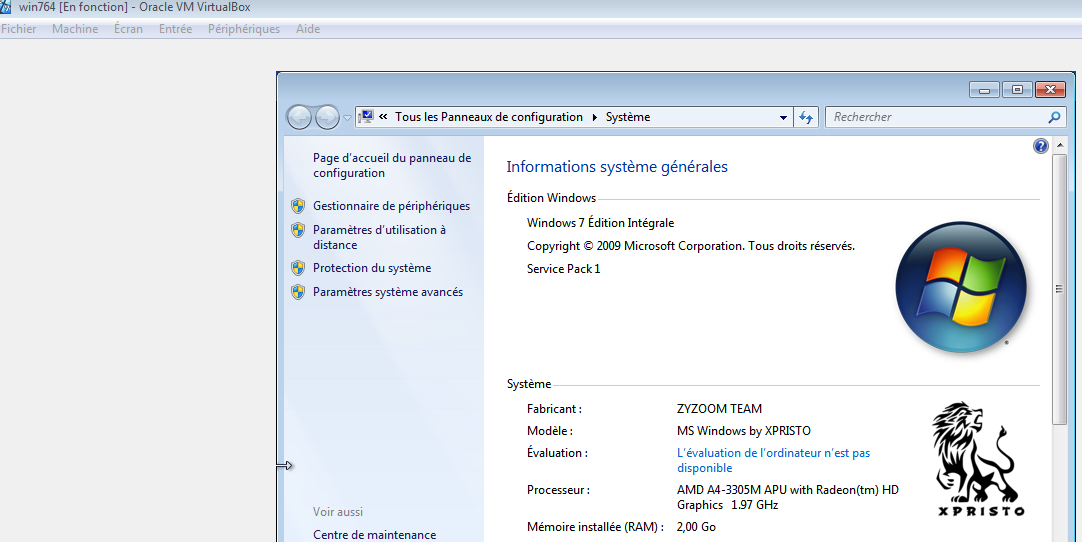Screen dimensions: 1082x542
Task: Open the Écran menu
Action: click(x=128, y=29)
